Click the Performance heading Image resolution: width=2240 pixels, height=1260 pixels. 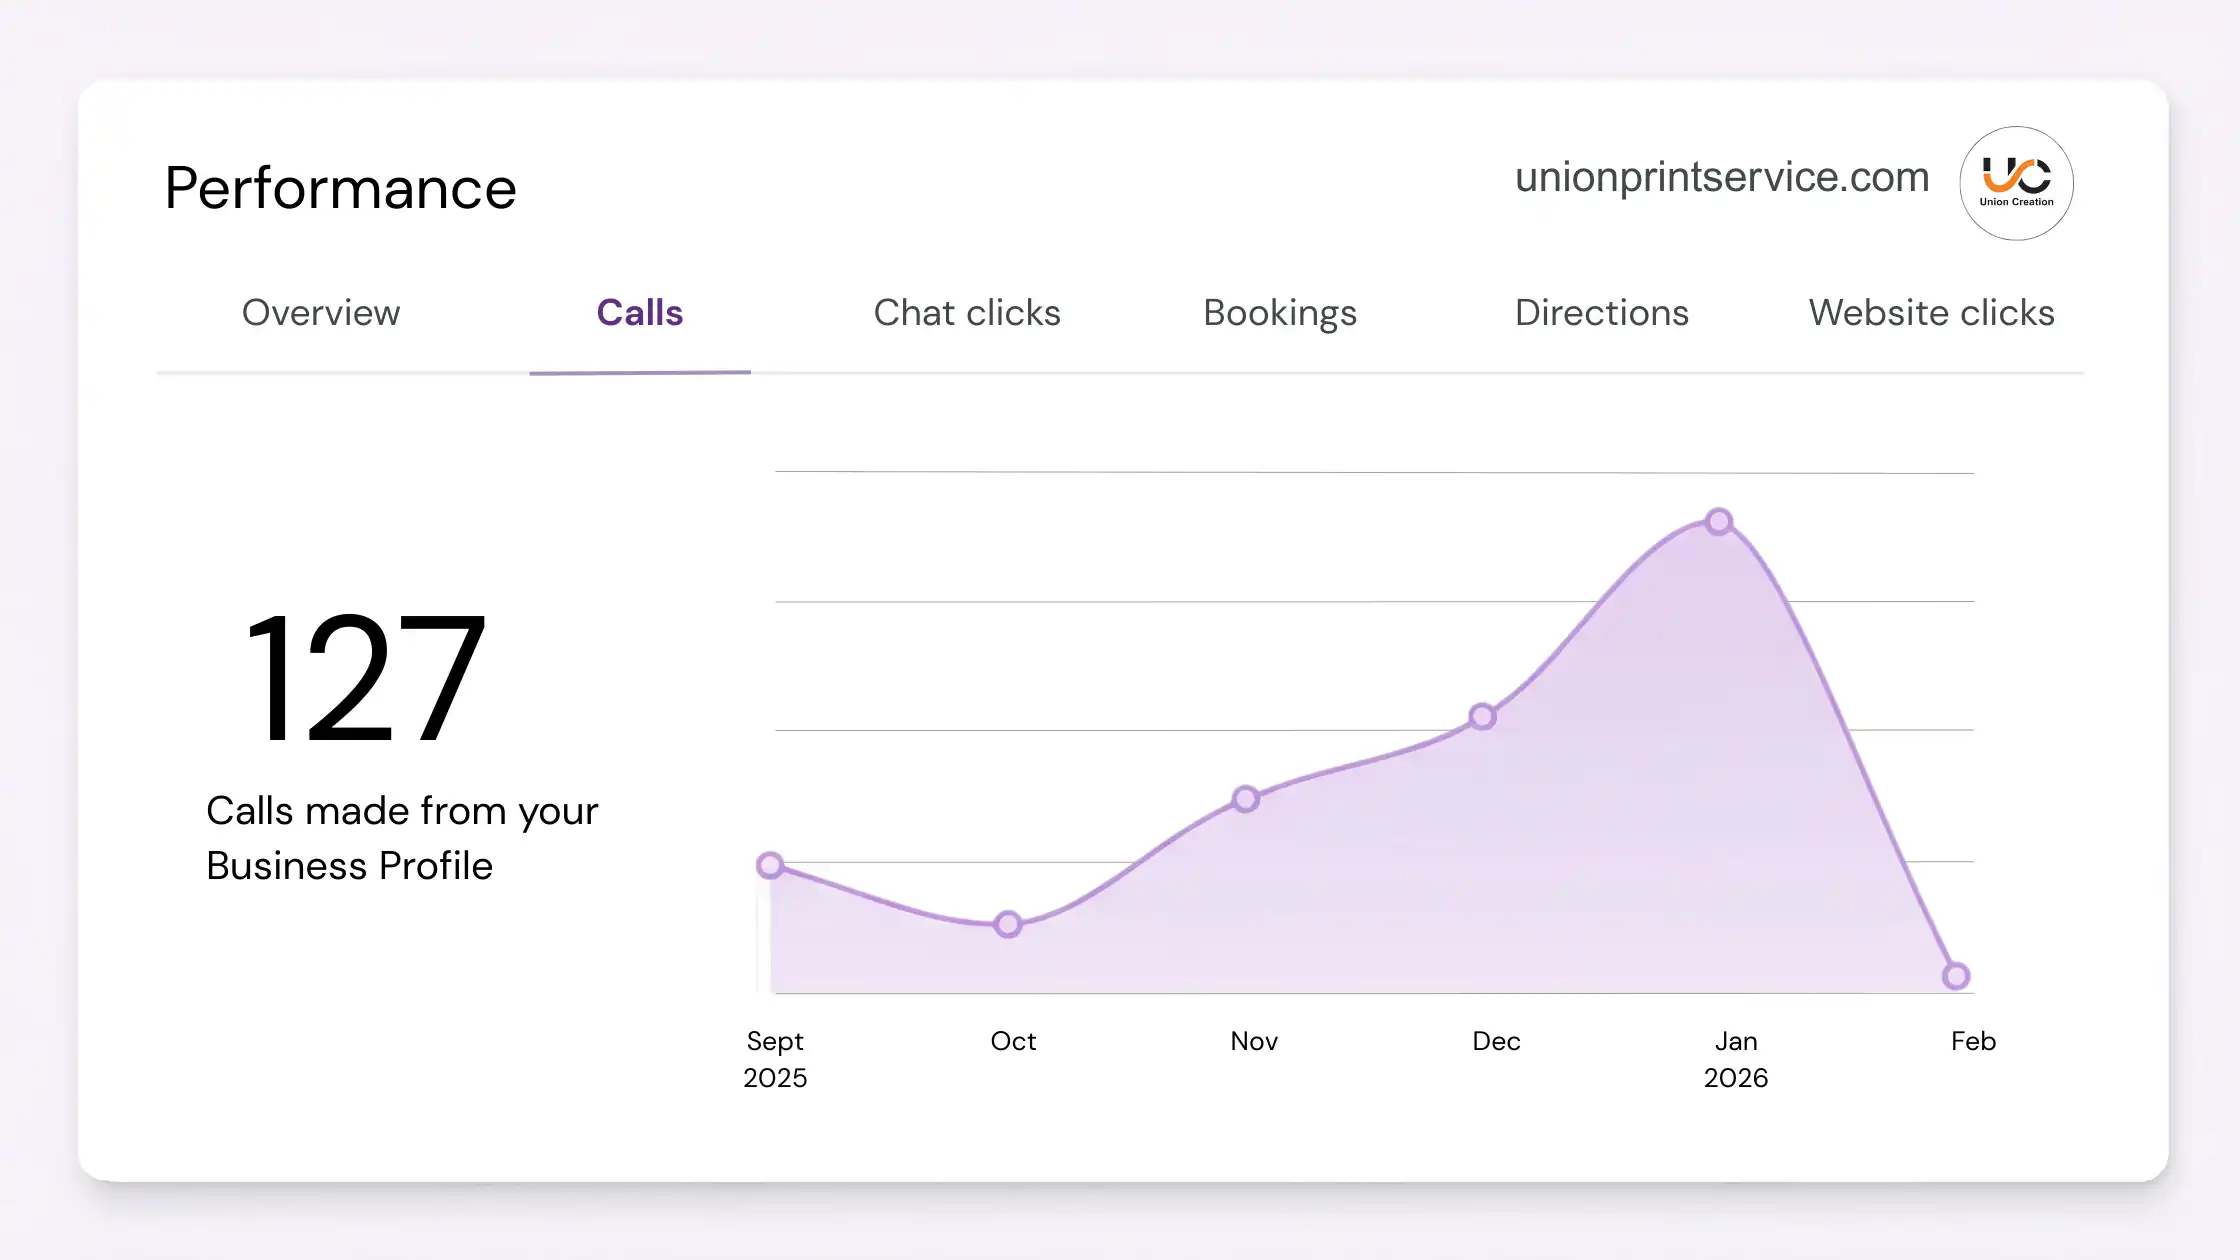[x=340, y=188]
